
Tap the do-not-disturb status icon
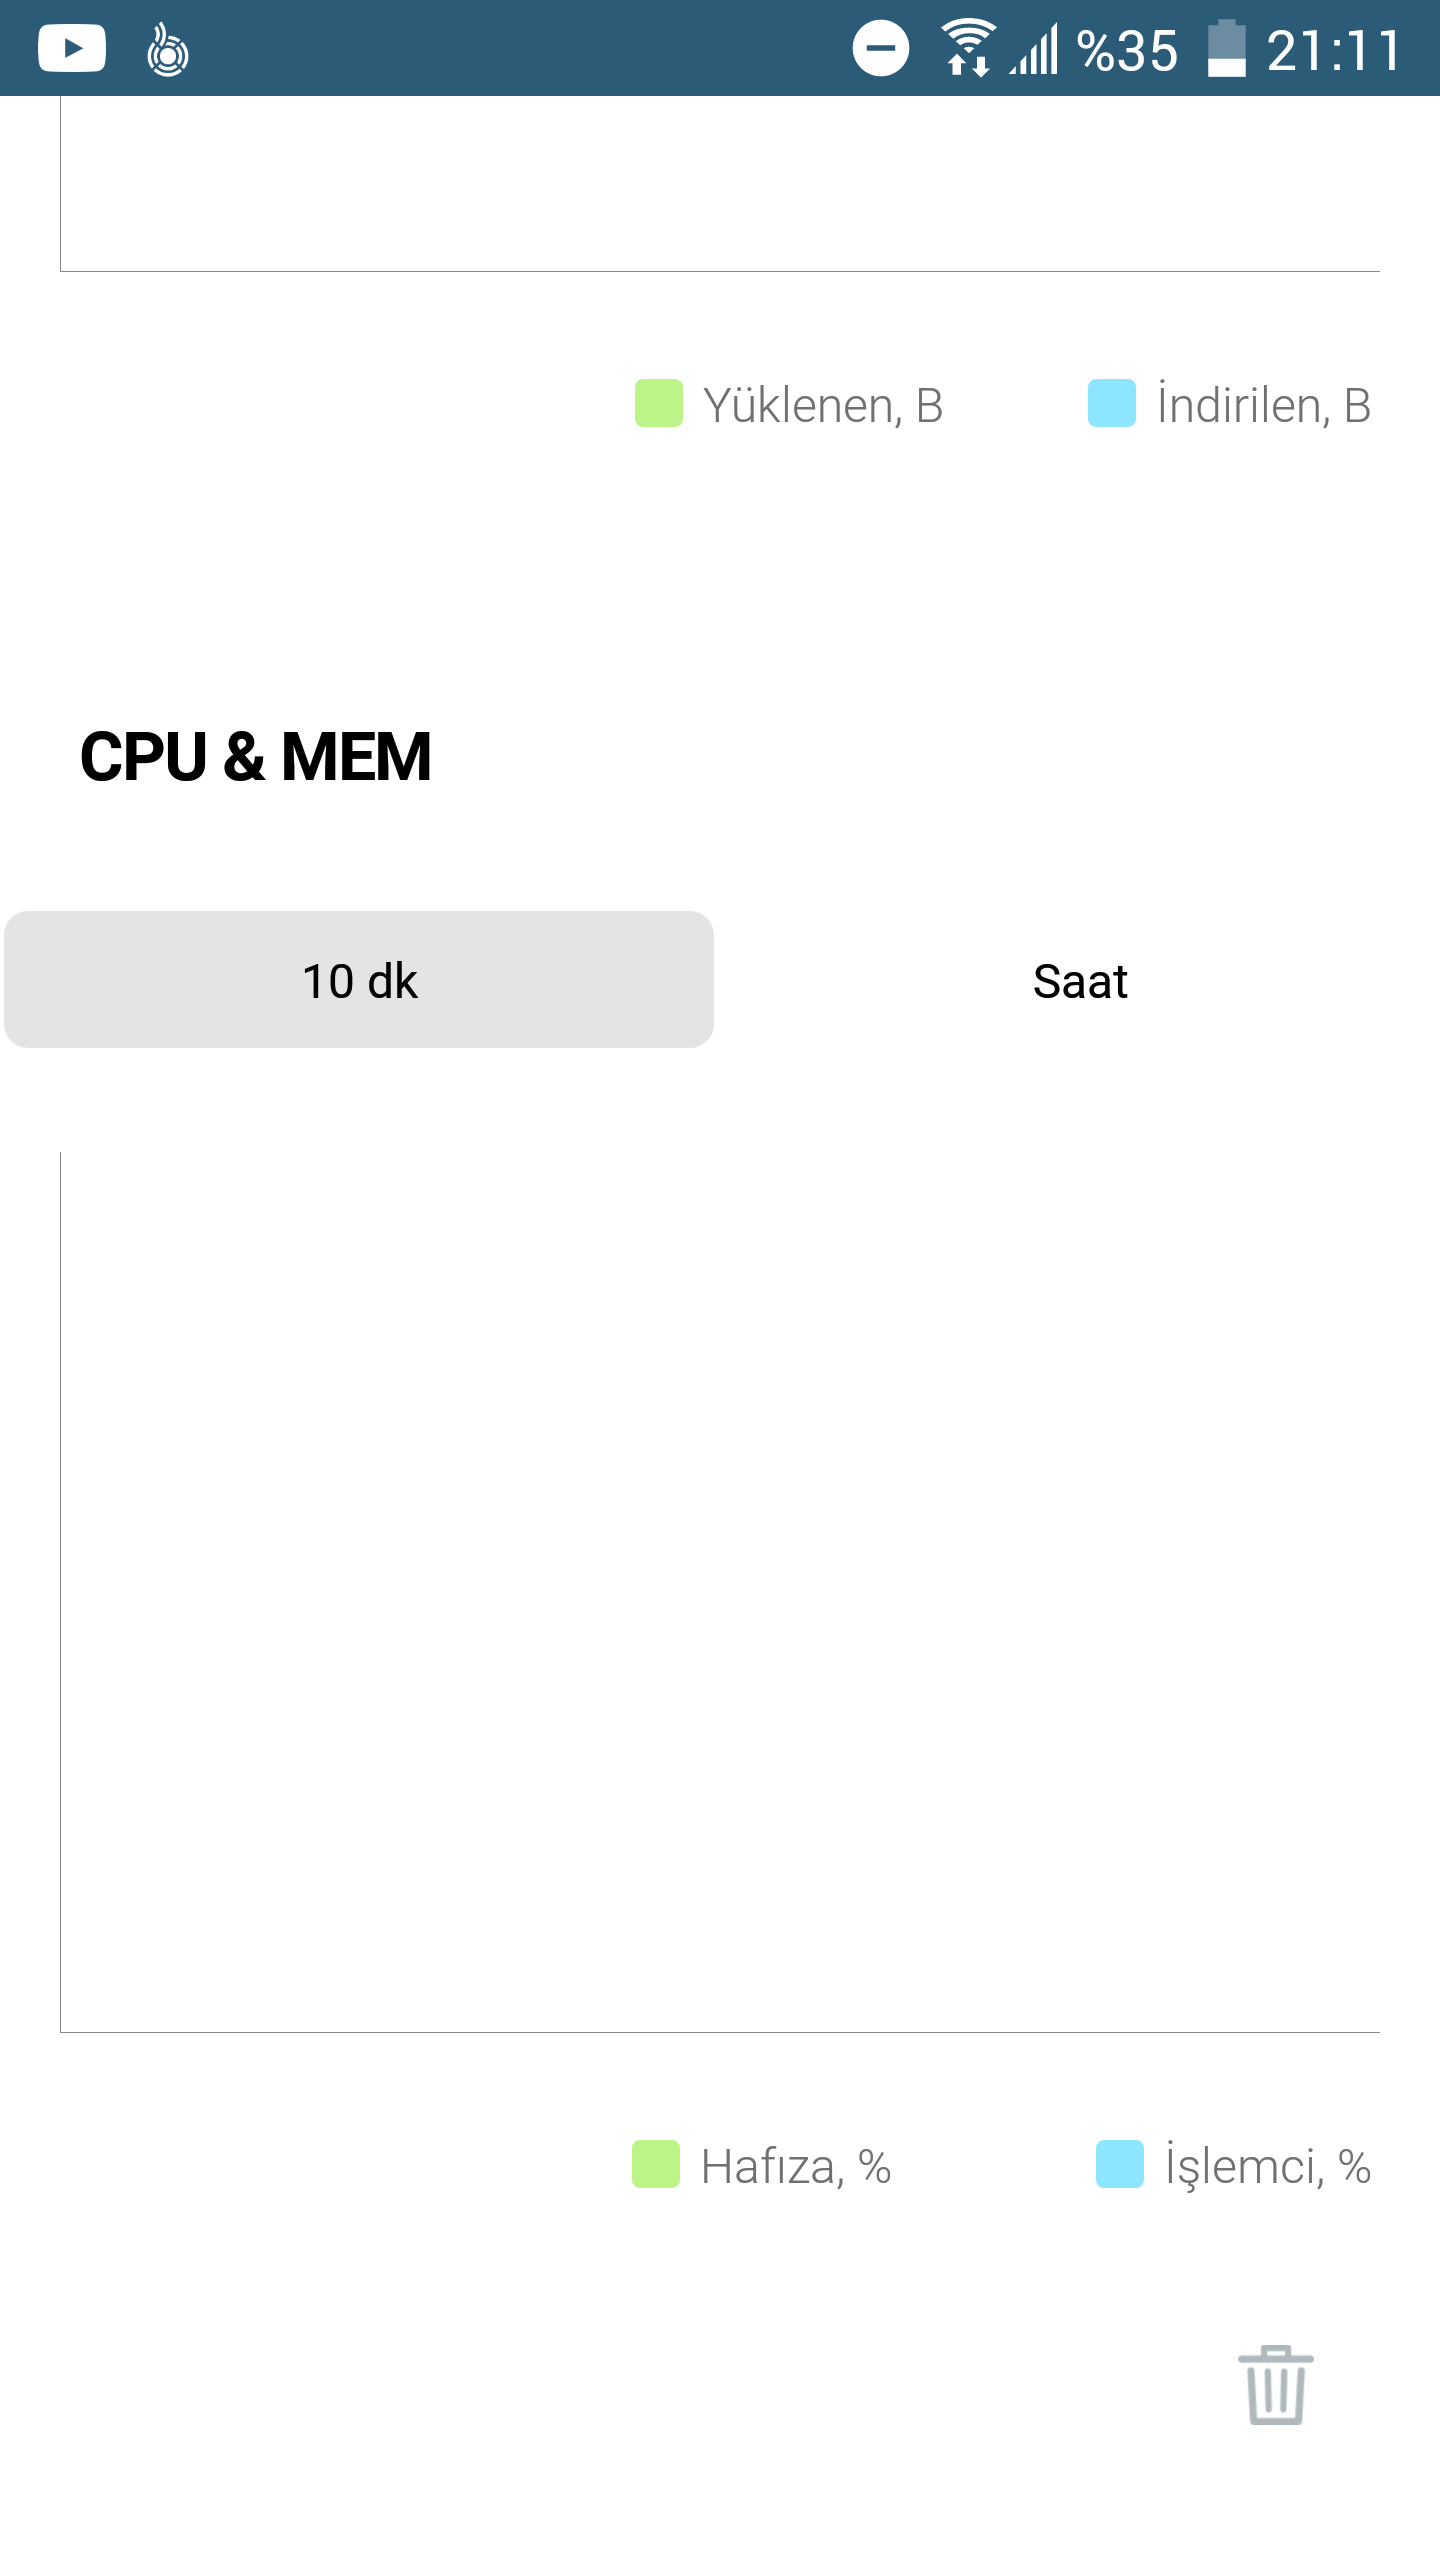881,48
